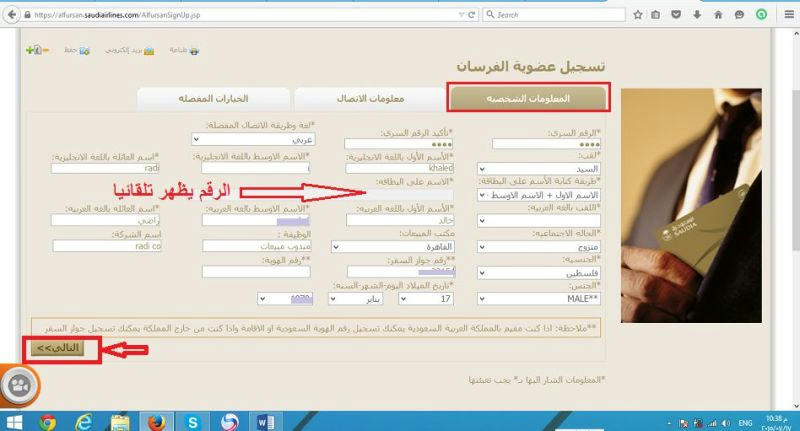Open the Firefox hamburger menu
Screen dimensions: 800x431
788,15
